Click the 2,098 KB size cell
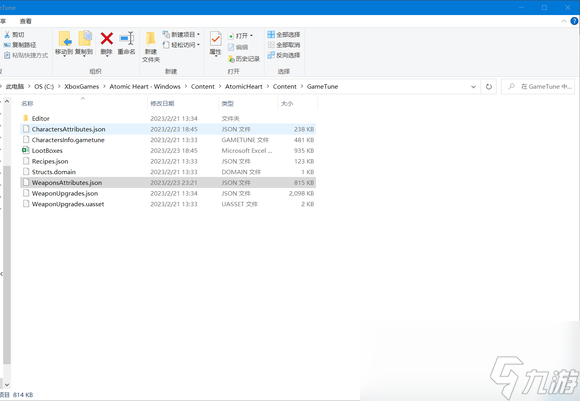Screen dimensions: 580x401 301,193
